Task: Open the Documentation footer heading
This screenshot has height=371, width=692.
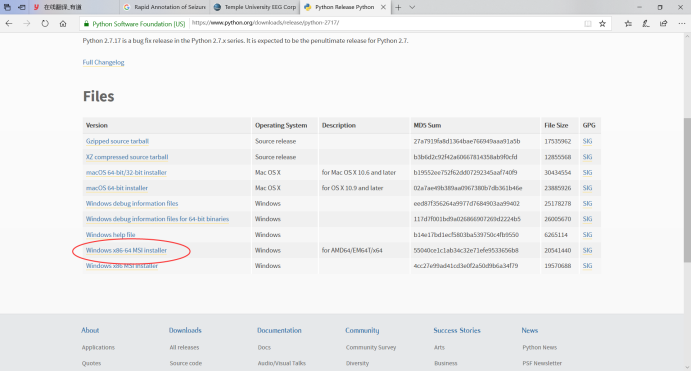Action: 279,330
